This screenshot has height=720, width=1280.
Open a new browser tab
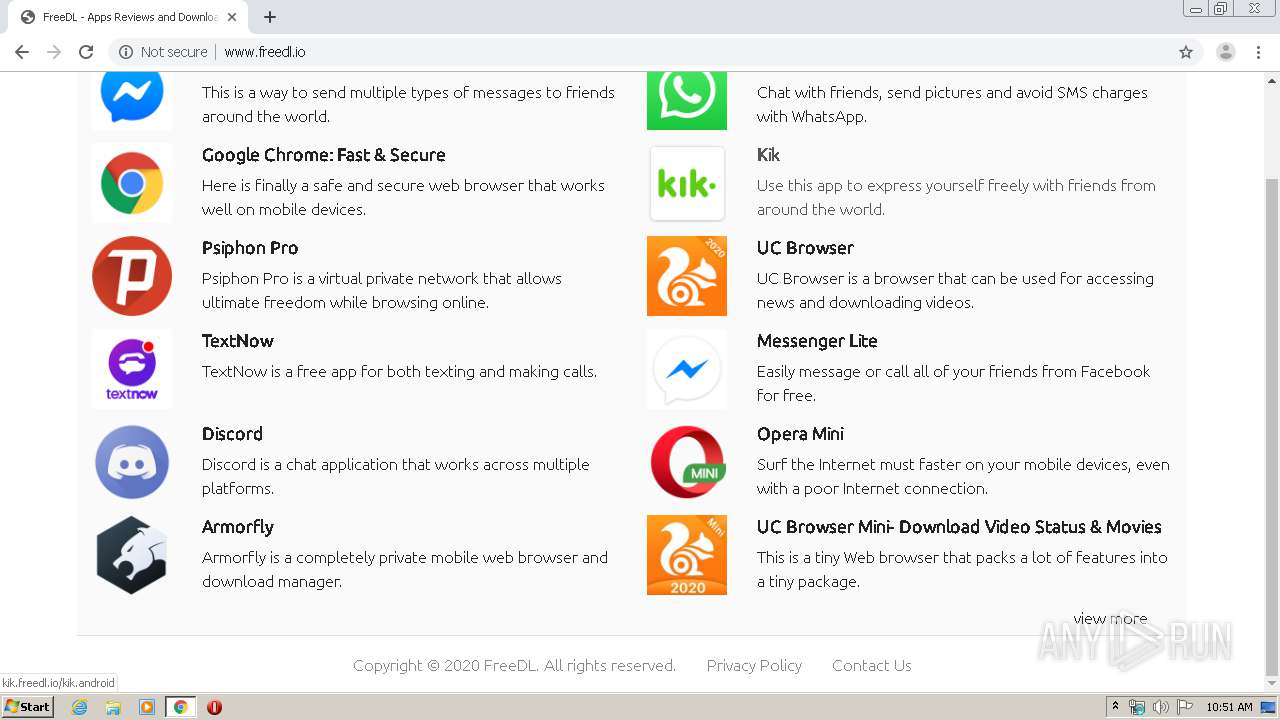[x=270, y=17]
